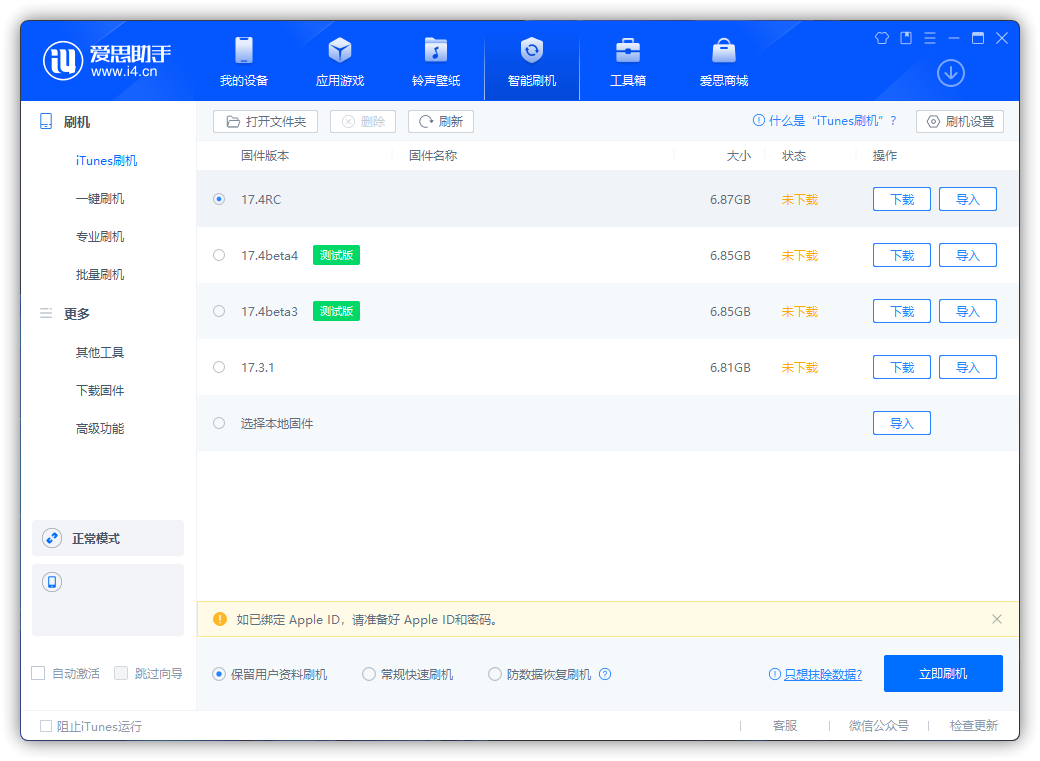Image resolution: width=1040 pixels, height=761 pixels.
Task: Click the 应用游戏 cube icon
Action: click(340, 50)
